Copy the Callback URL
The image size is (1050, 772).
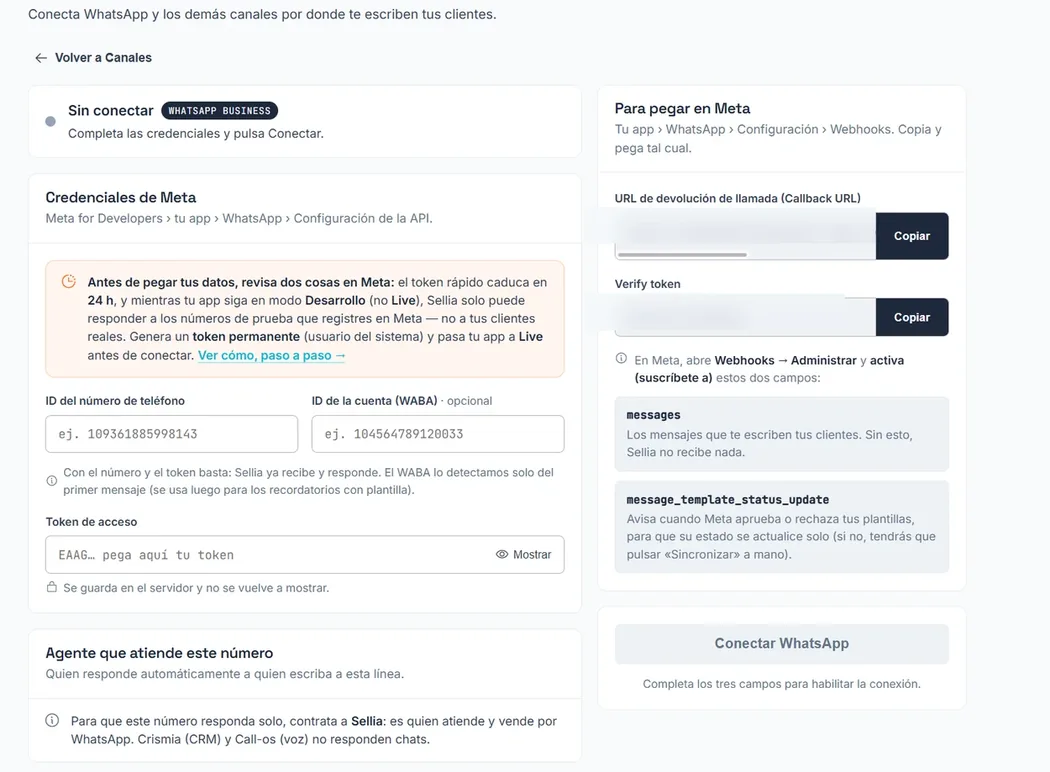[912, 236]
